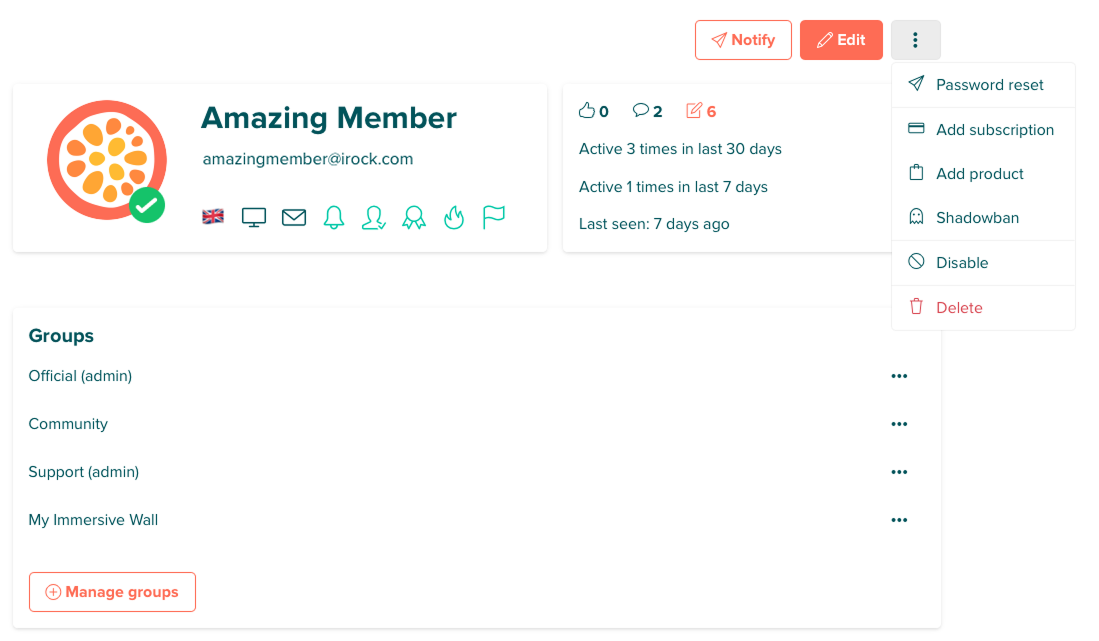The height and width of the screenshot is (641, 1099).
Task: Click the Edit button
Action: (841, 39)
